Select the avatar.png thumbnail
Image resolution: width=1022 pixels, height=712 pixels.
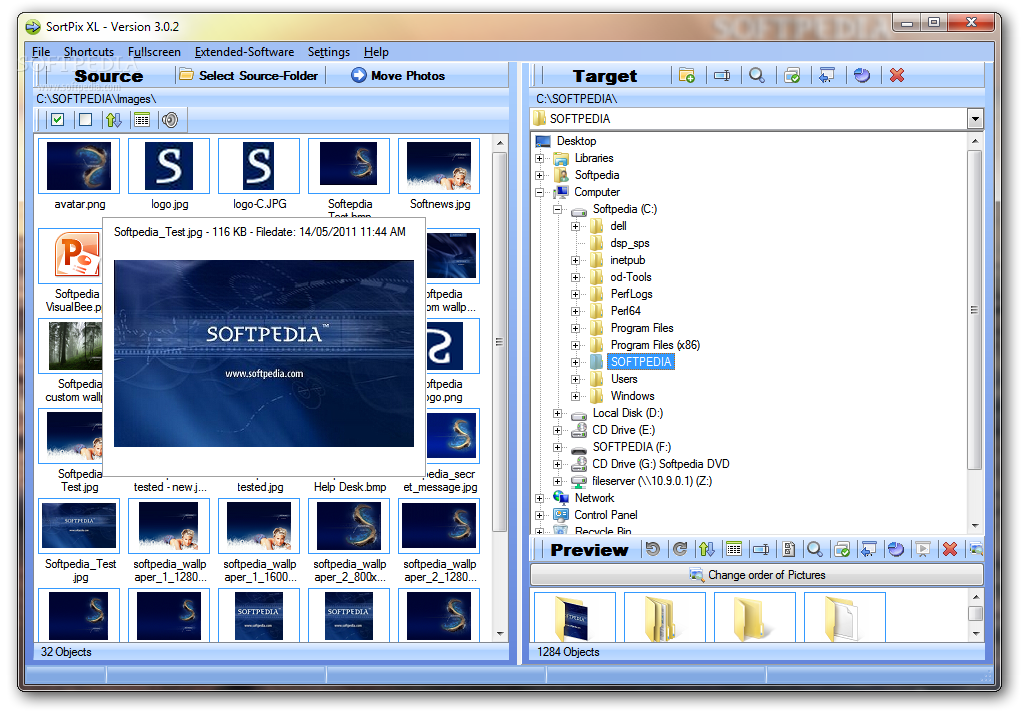(79, 166)
